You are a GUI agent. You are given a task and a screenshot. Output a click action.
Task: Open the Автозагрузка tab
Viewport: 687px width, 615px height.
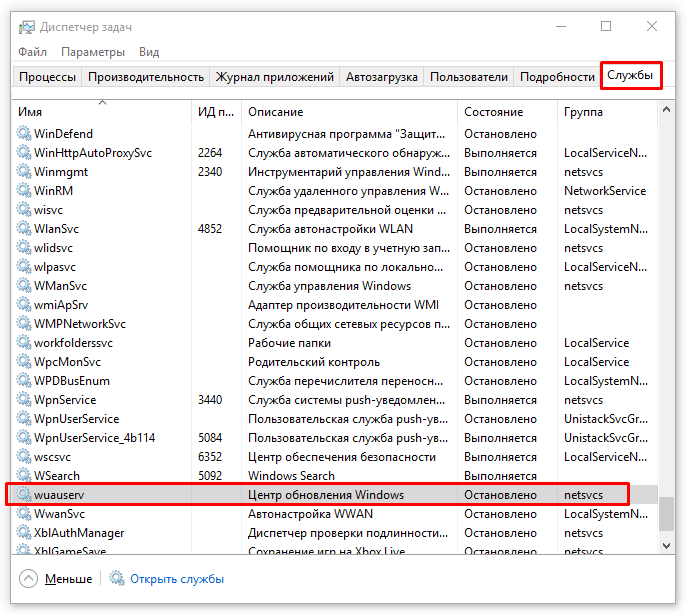(381, 77)
